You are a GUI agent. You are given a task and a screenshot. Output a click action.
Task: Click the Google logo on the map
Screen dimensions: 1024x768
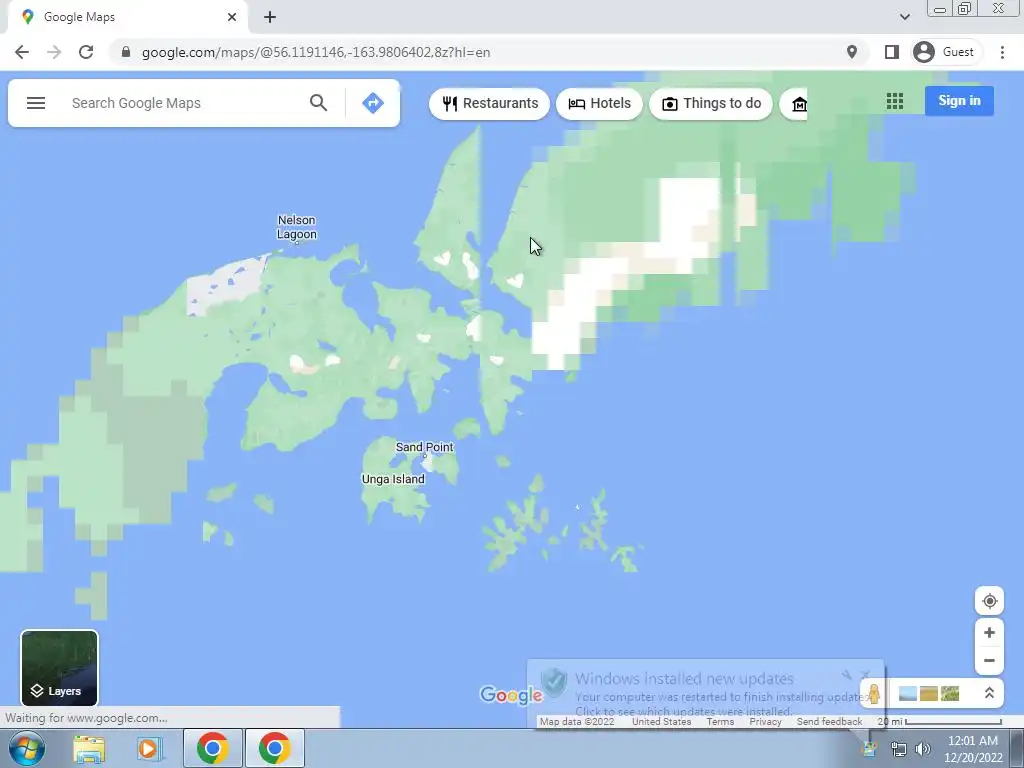coord(511,696)
